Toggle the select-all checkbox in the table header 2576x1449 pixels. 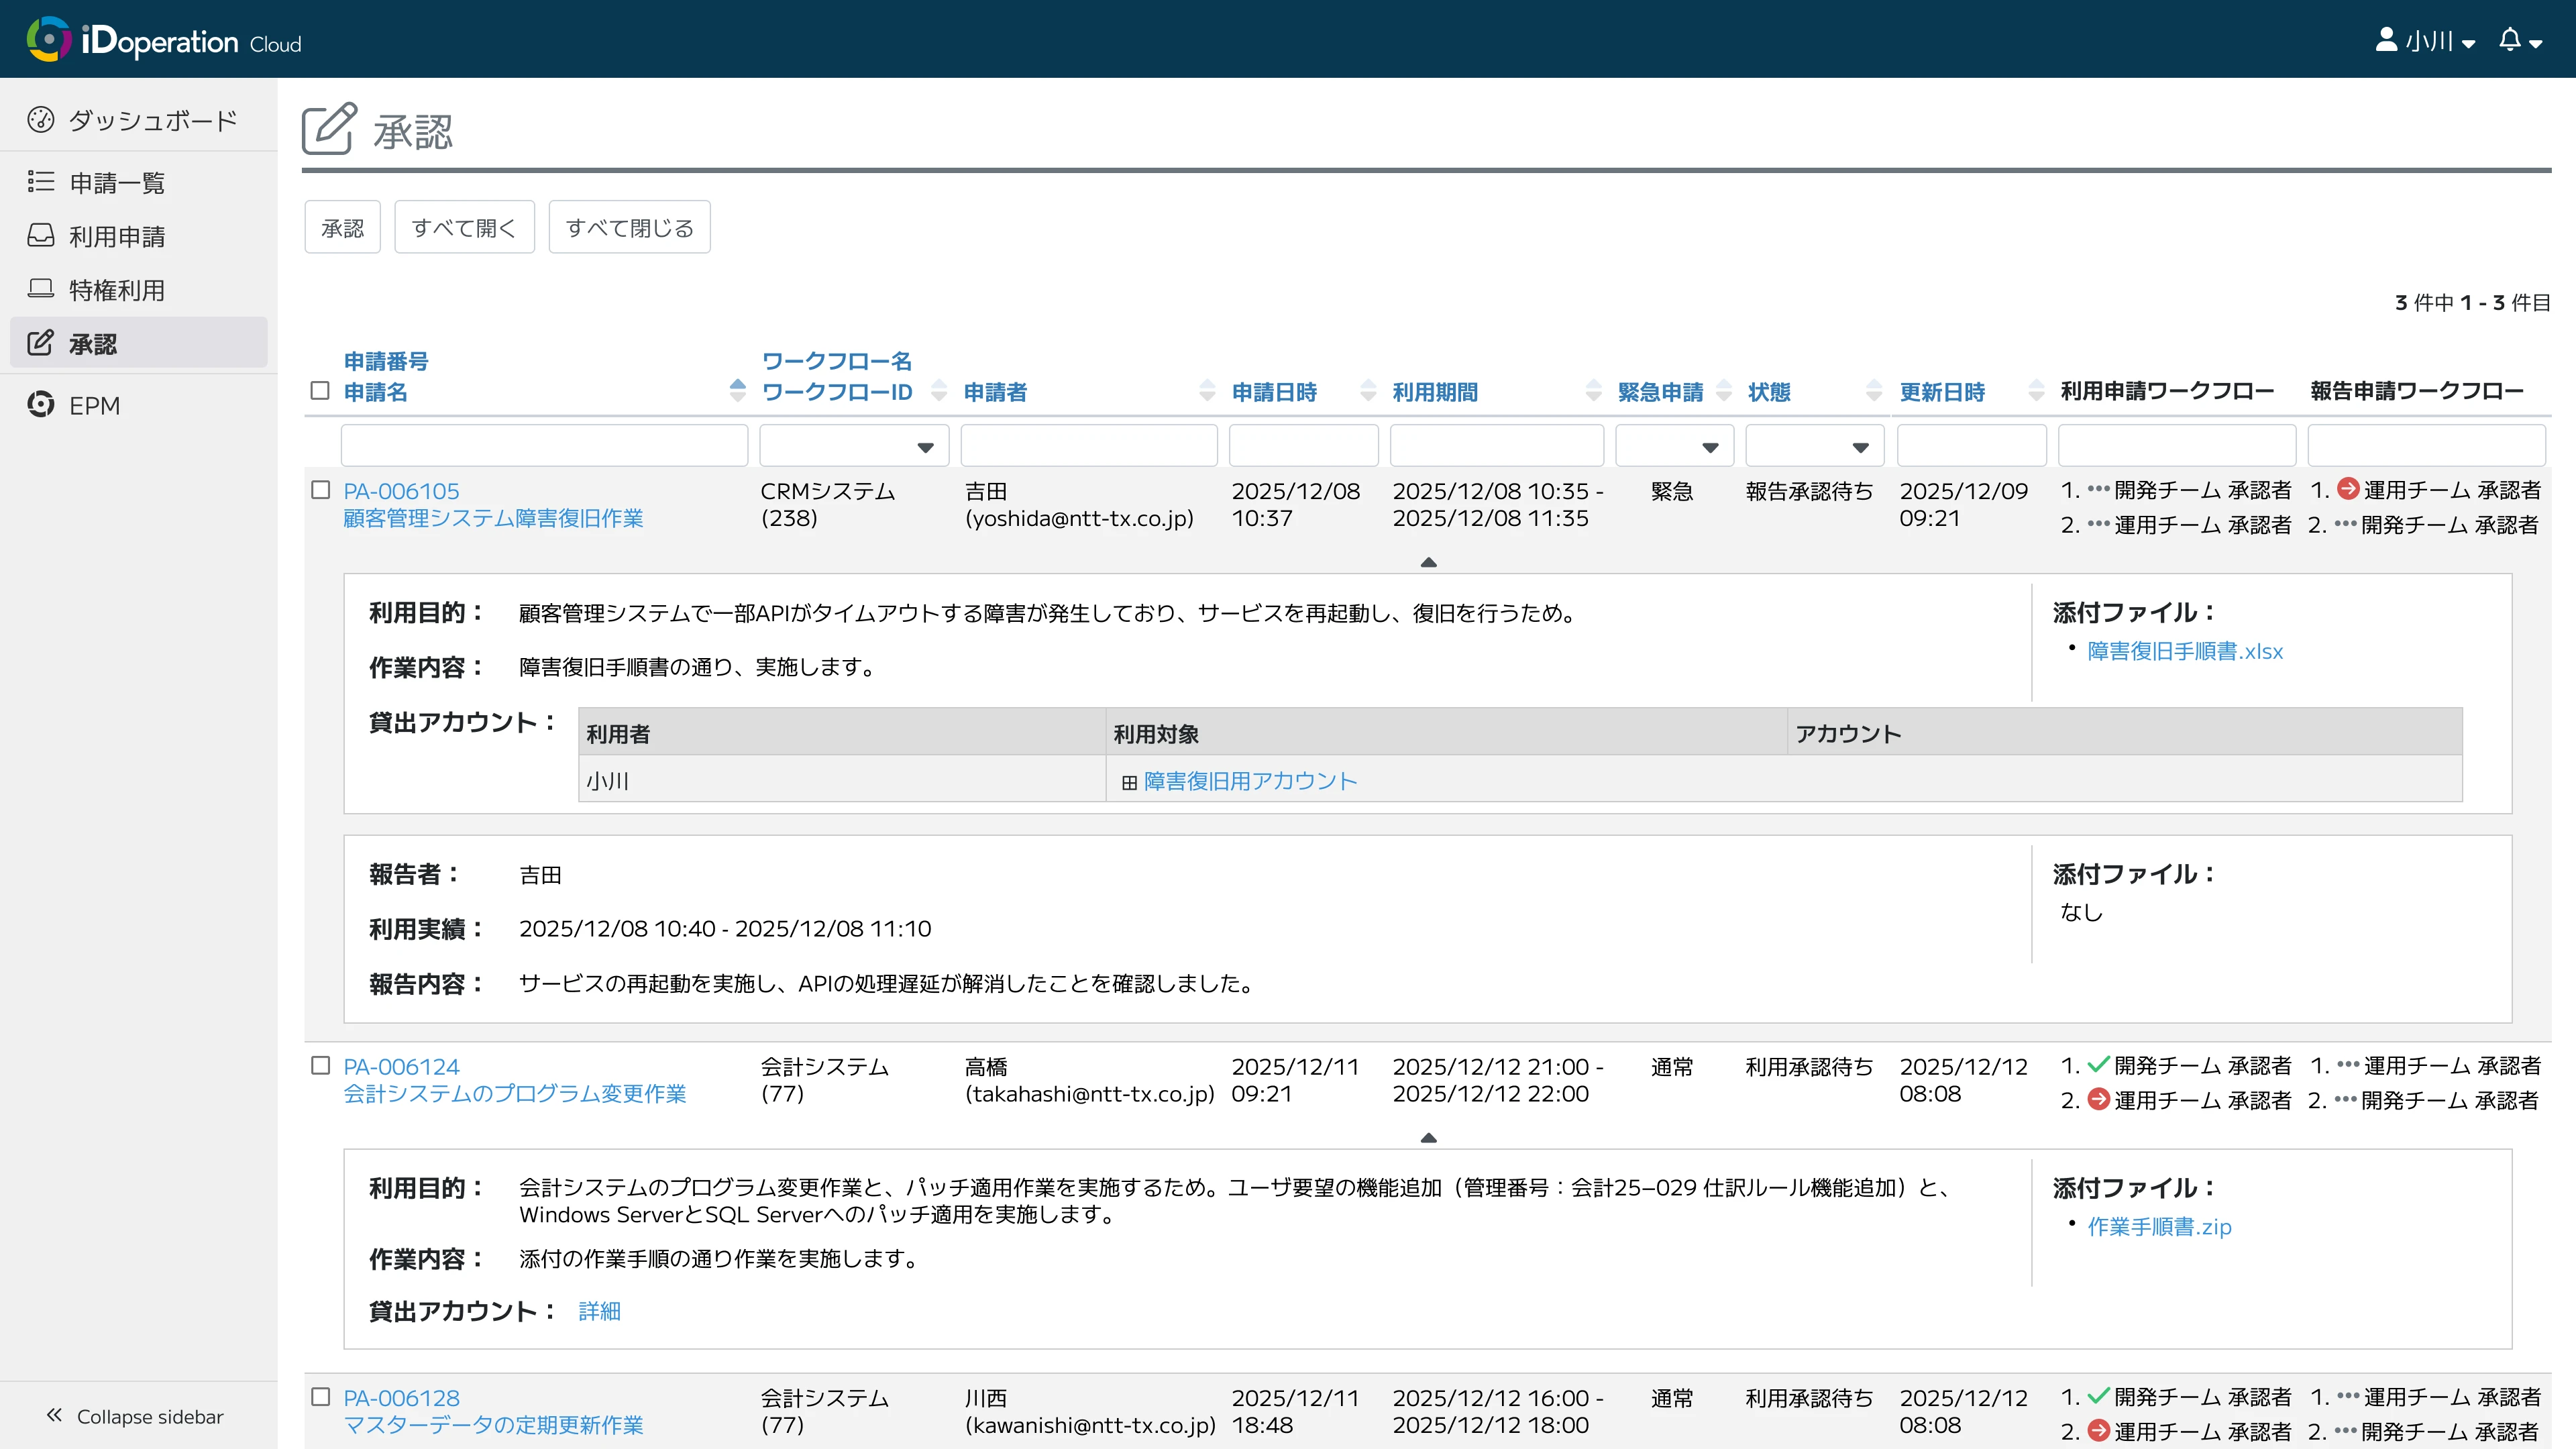click(x=320, y=391)
